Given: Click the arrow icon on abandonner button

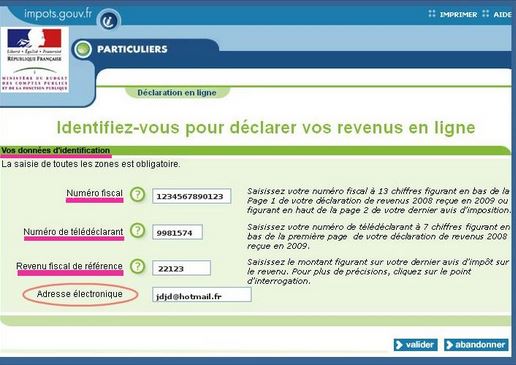Looking at the screenshot, I should click(x=449, y=345).
